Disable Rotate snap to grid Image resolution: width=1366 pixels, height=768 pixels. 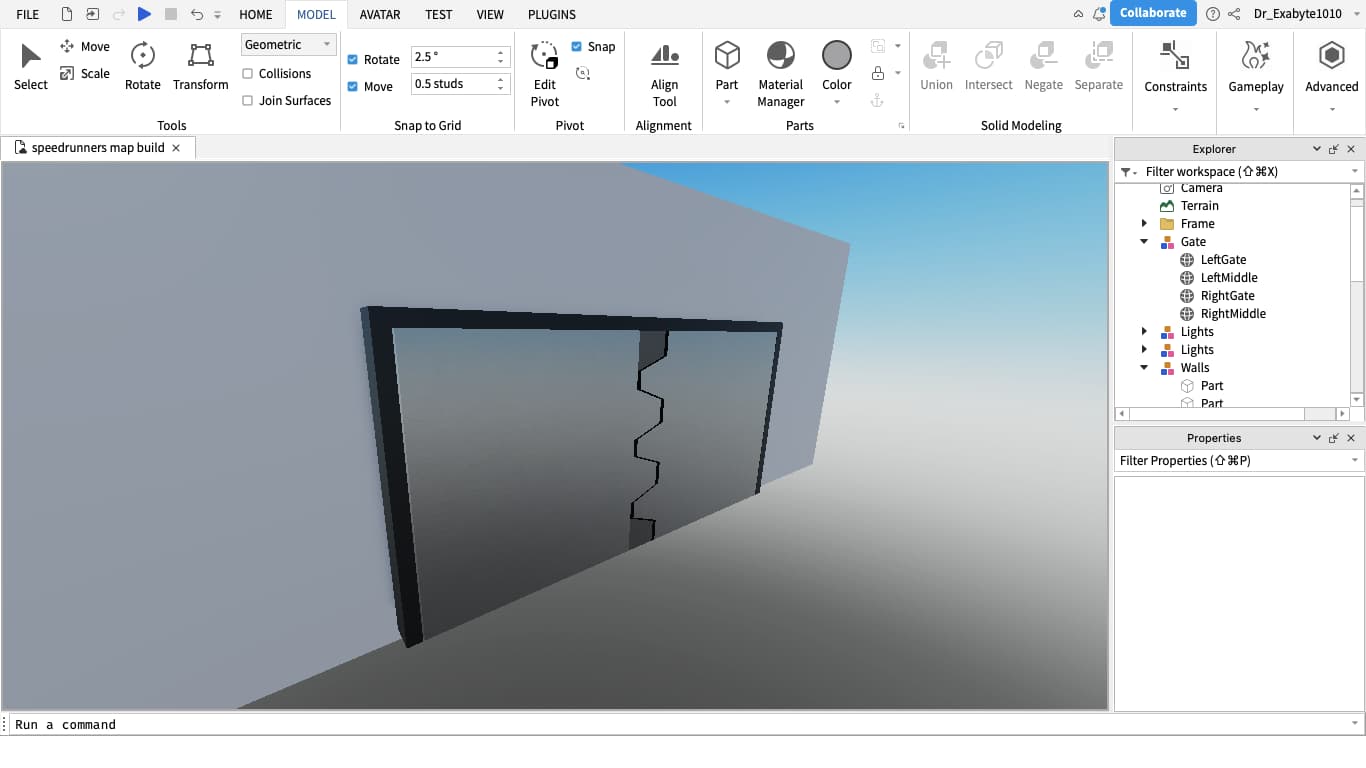352,59
